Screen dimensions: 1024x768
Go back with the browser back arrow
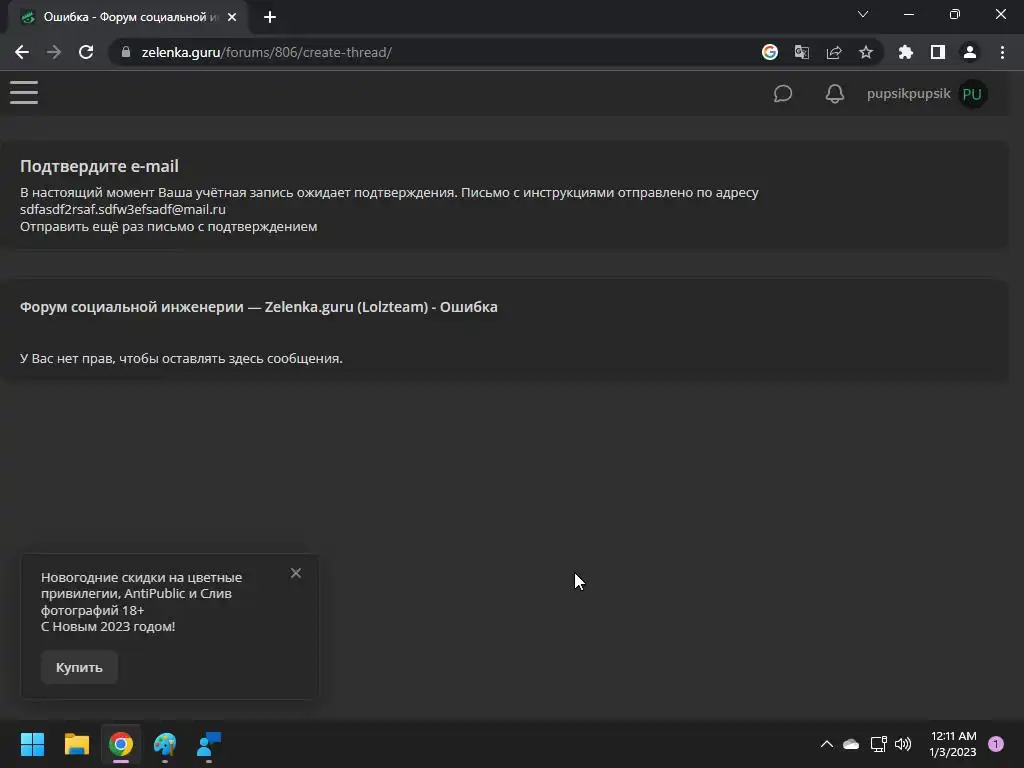pyautogui.click(x=22, y=52)
